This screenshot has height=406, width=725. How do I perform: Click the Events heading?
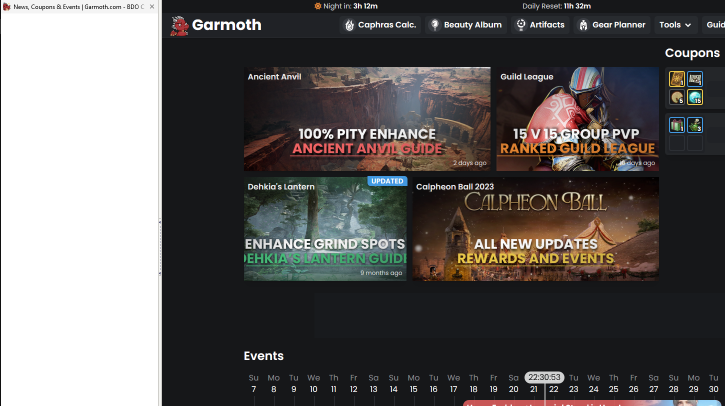tap(264, 356)
